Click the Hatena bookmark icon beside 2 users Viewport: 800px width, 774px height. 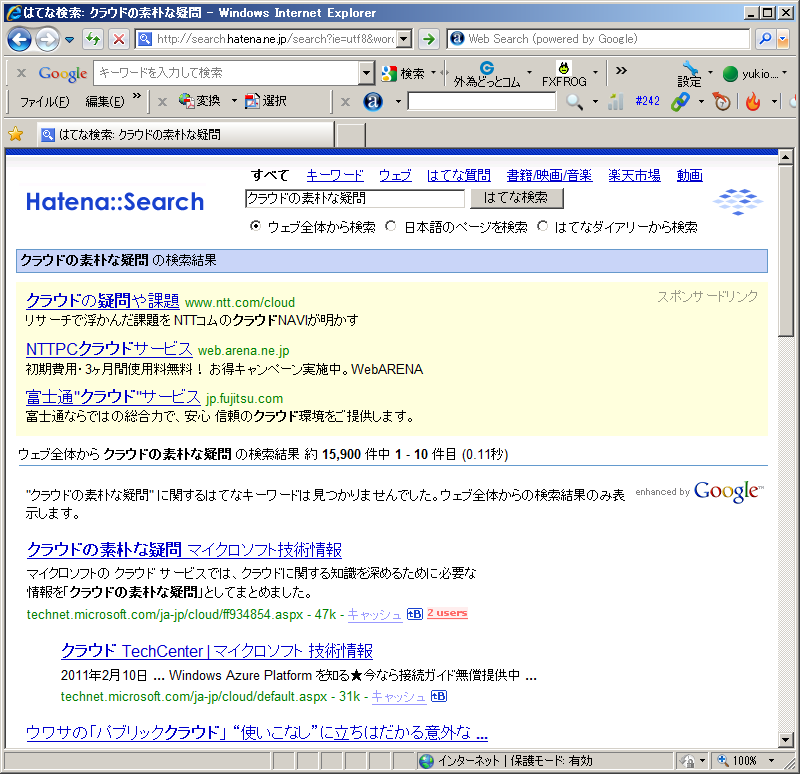pyautogui.click(x=415, y=613)
